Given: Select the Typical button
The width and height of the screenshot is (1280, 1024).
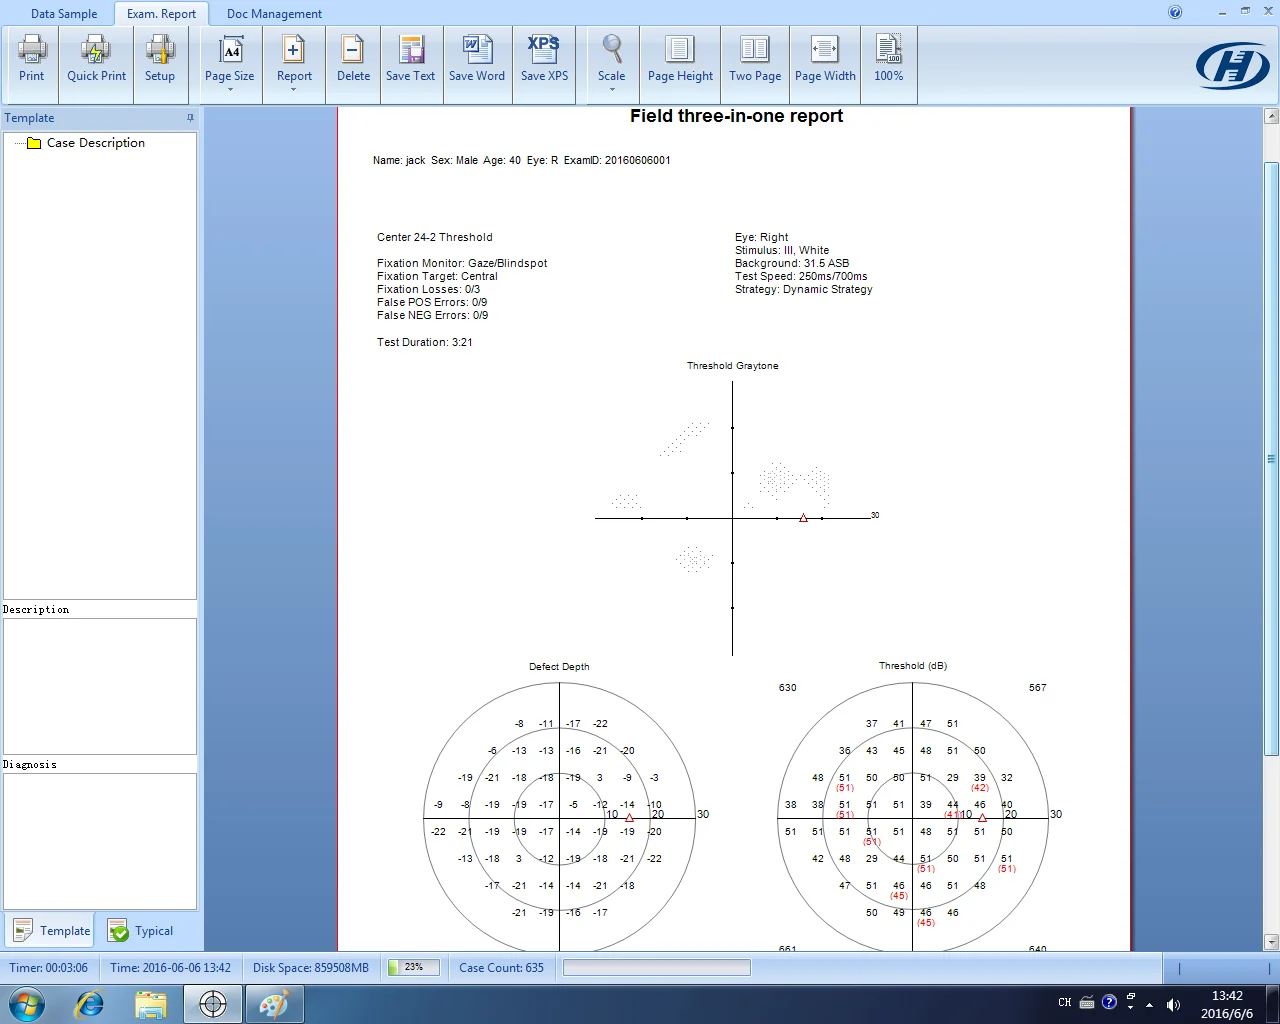Looking at the screenshot, I should [x=141, y=931].
